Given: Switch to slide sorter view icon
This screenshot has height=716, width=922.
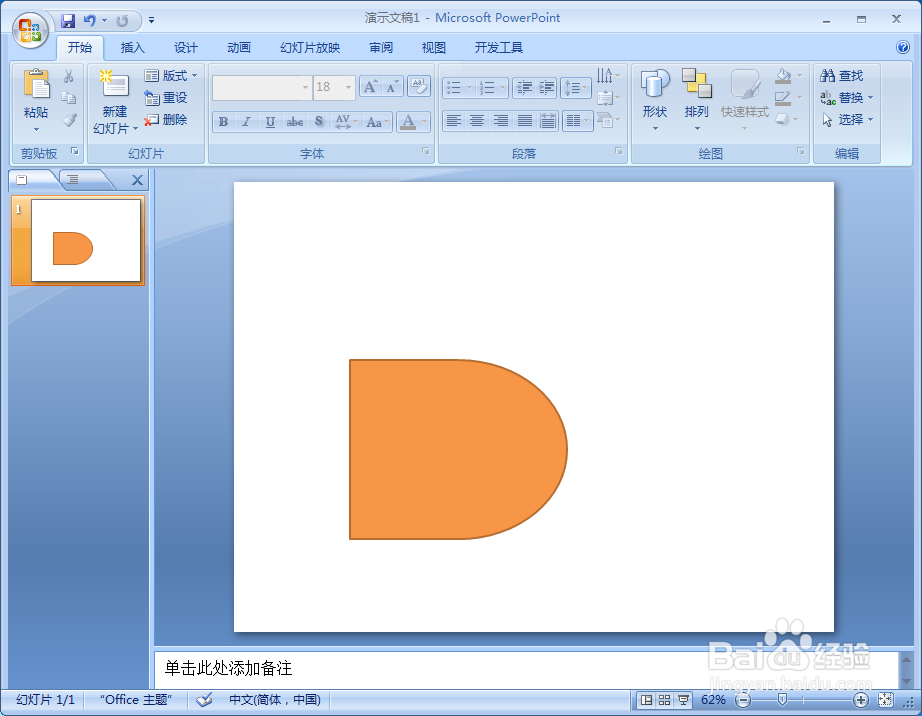Looking at the screenshot, I should click(664, 700).
